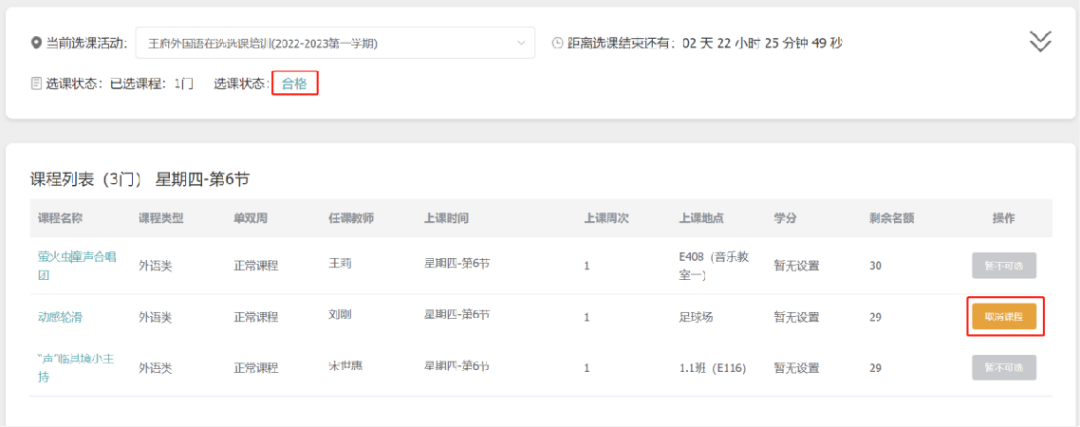
Task: Click the 课程类型 column header
Action: point(161,218)
